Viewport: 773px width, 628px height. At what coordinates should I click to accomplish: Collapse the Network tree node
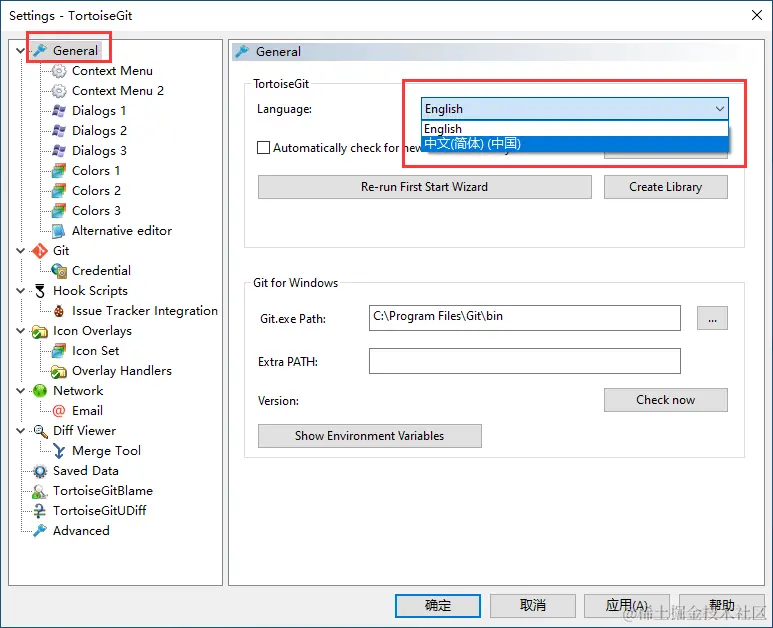click(x=20, y=391)
